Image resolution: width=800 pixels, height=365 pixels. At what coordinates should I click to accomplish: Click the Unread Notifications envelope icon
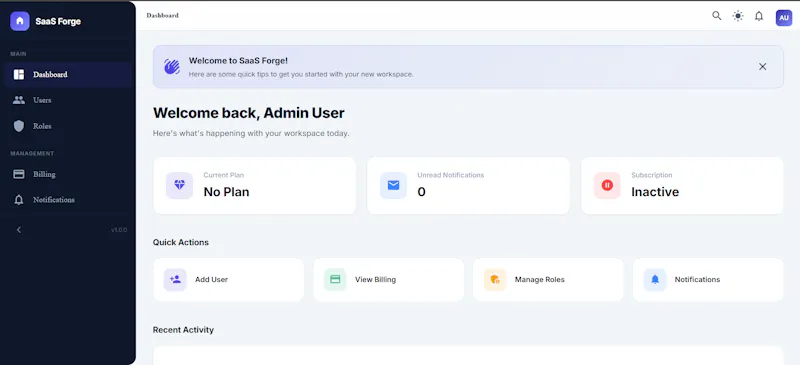[393, 185]
